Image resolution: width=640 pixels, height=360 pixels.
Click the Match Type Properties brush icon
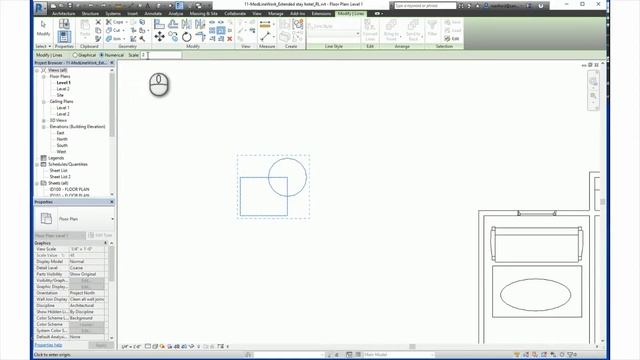click(98, 39)
